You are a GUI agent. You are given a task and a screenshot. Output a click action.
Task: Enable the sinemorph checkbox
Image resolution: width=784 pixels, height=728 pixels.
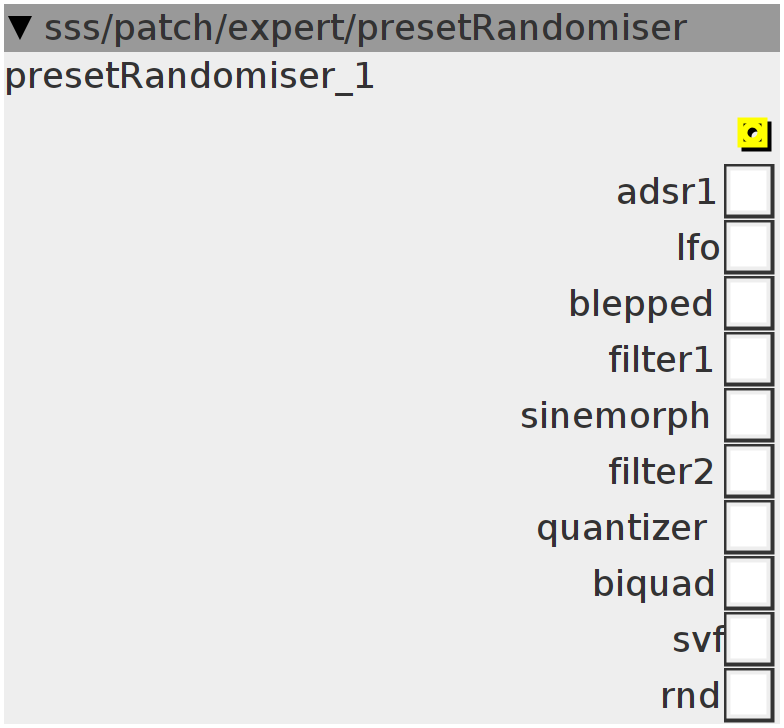748,415
